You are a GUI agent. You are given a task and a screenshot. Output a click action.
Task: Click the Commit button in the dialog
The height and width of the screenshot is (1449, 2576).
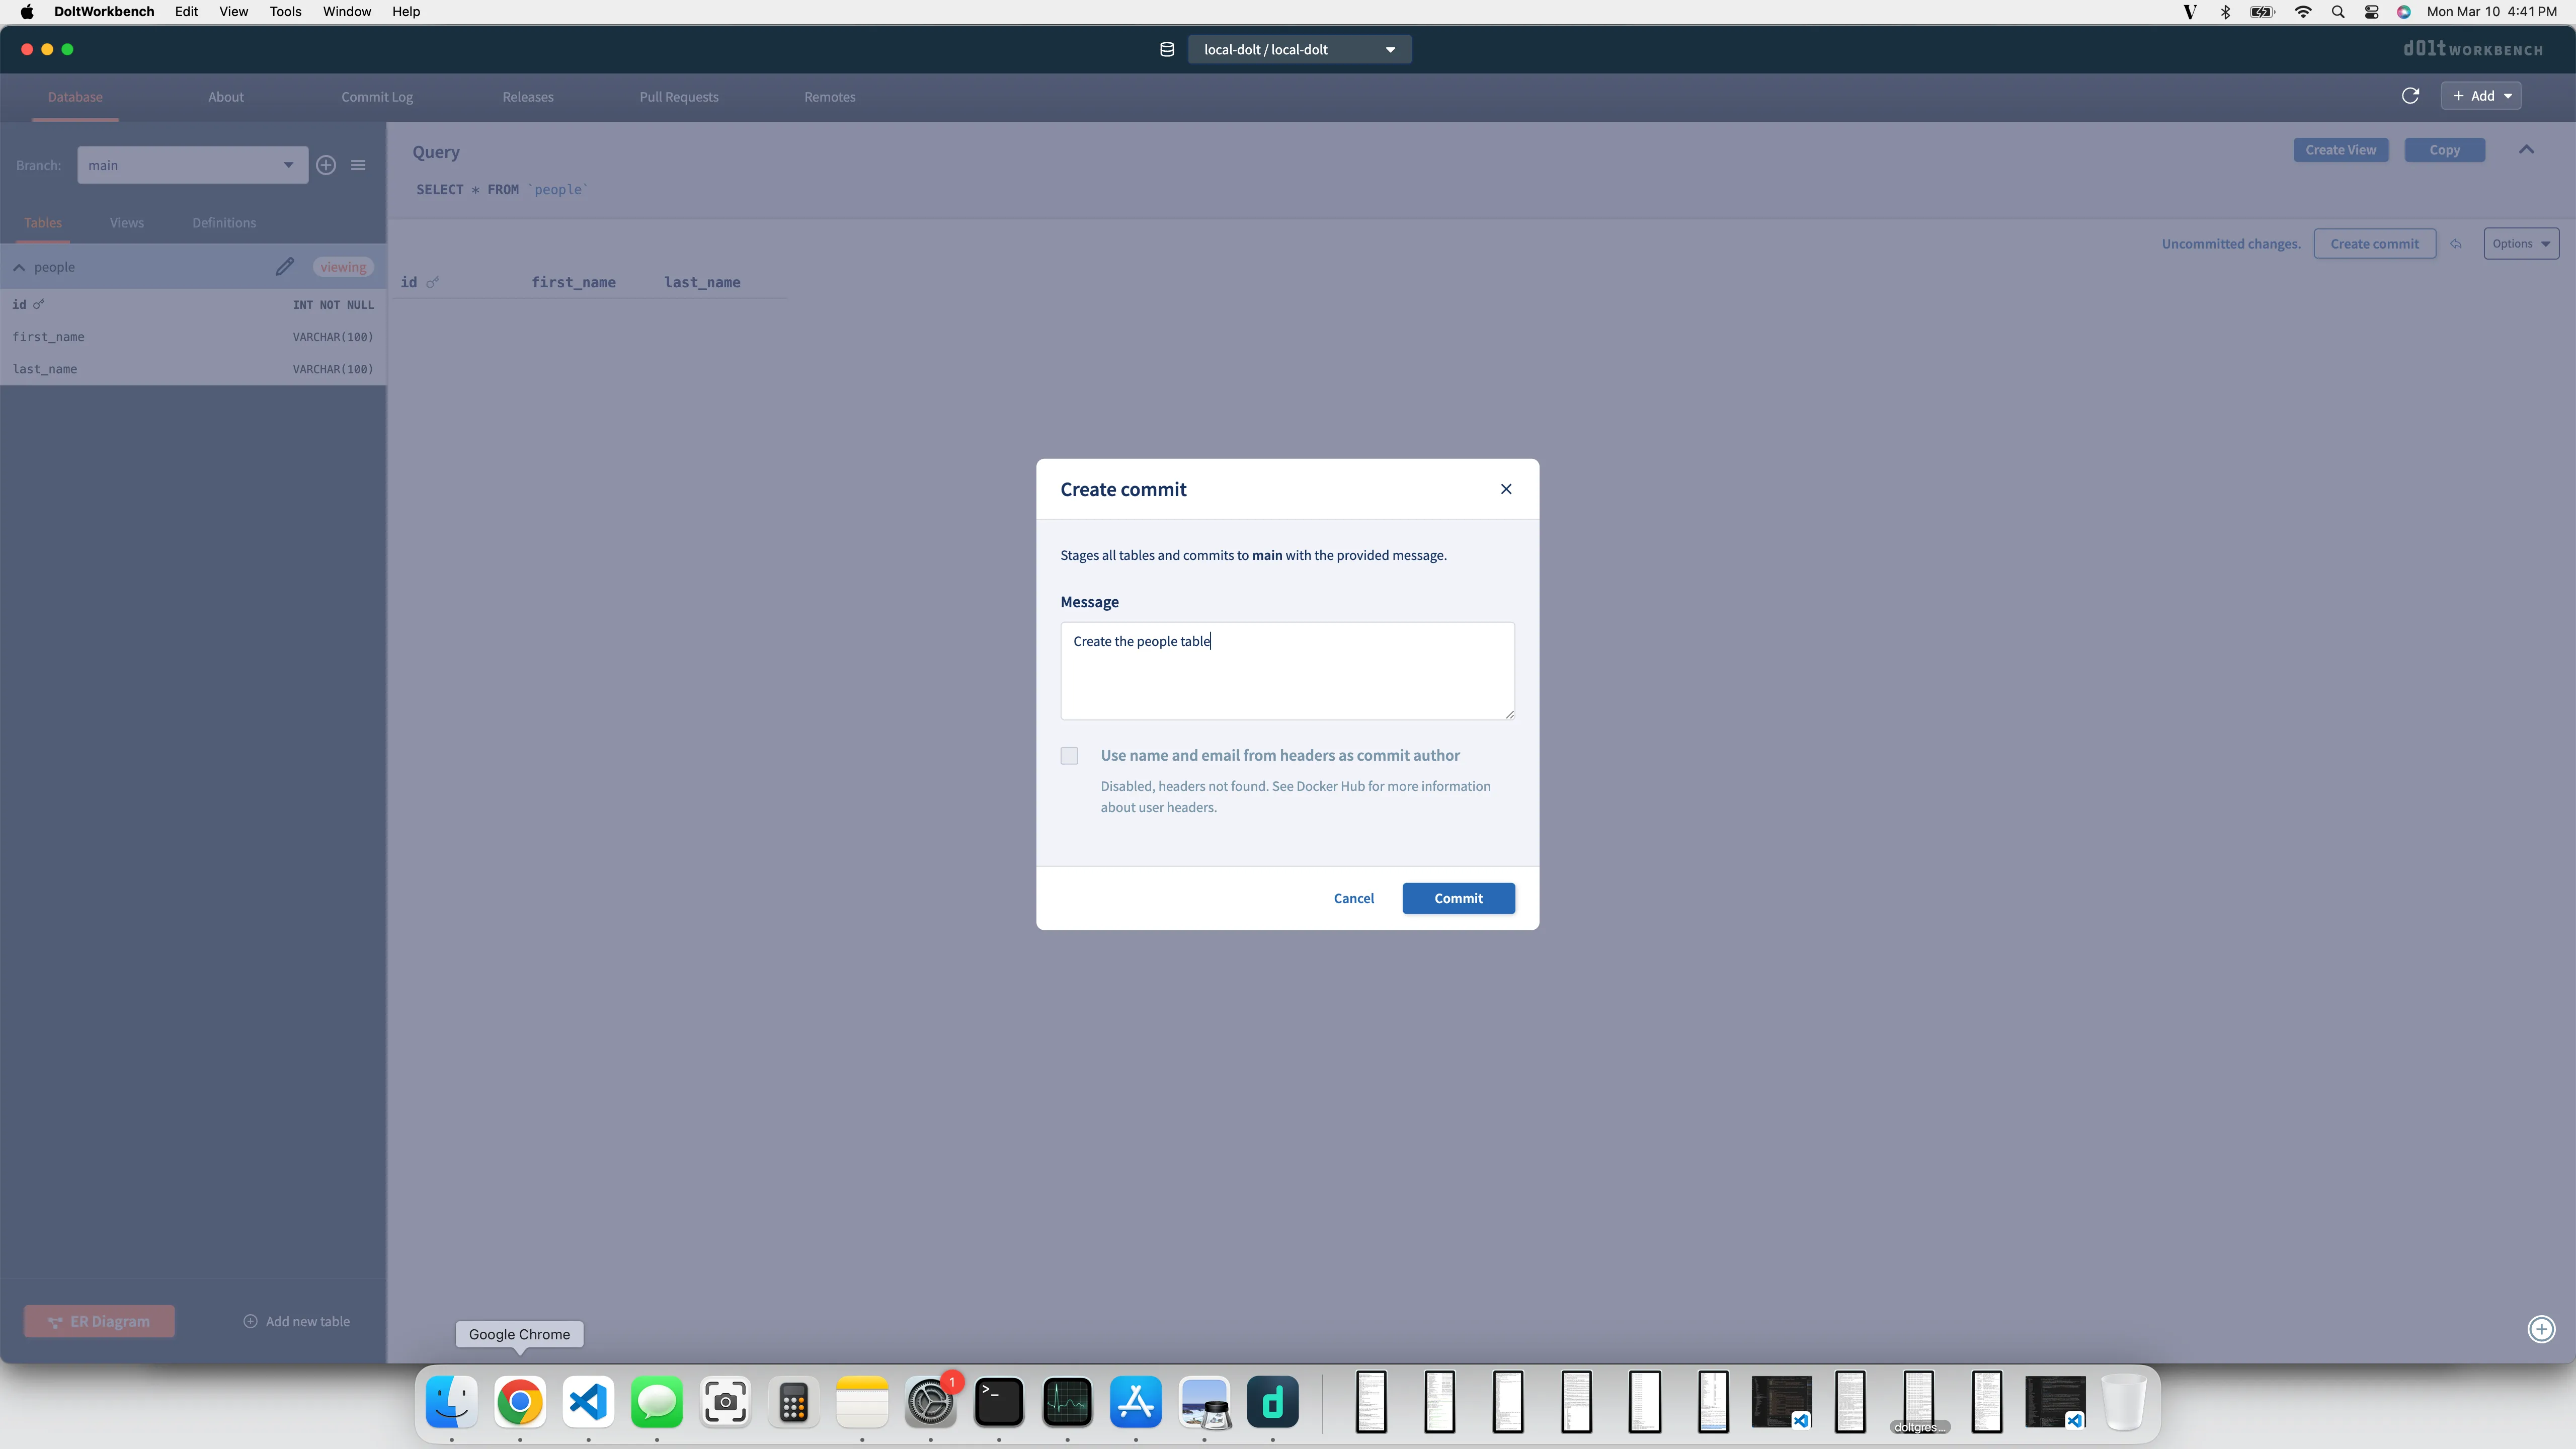(x=1458, y=898)
